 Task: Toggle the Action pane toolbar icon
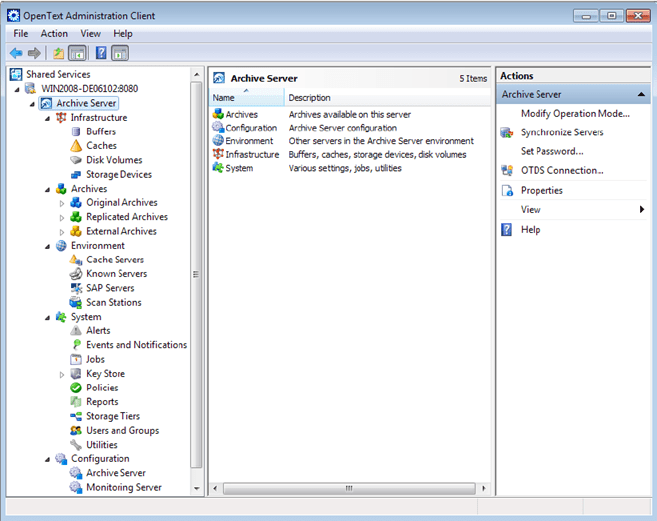click(120, 53)
